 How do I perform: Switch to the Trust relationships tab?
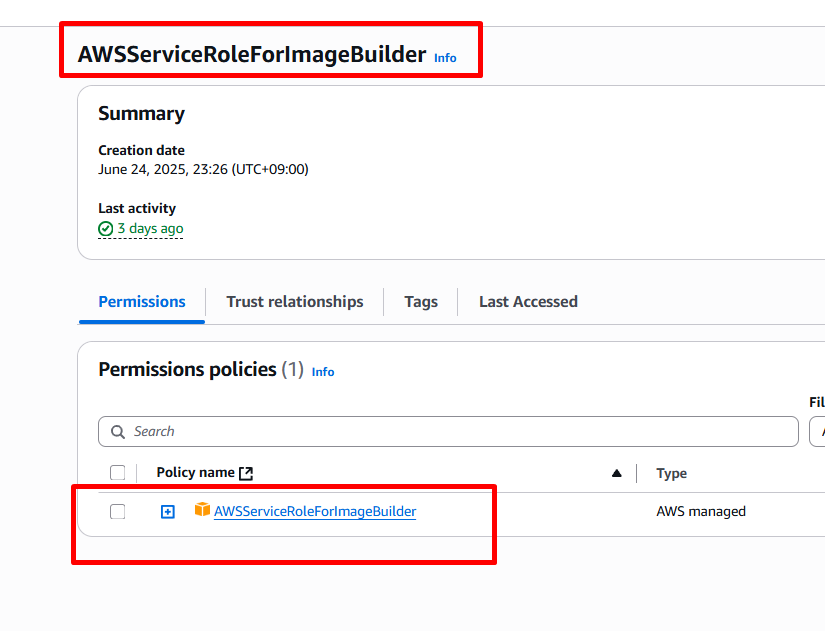[x=295, y=302]
